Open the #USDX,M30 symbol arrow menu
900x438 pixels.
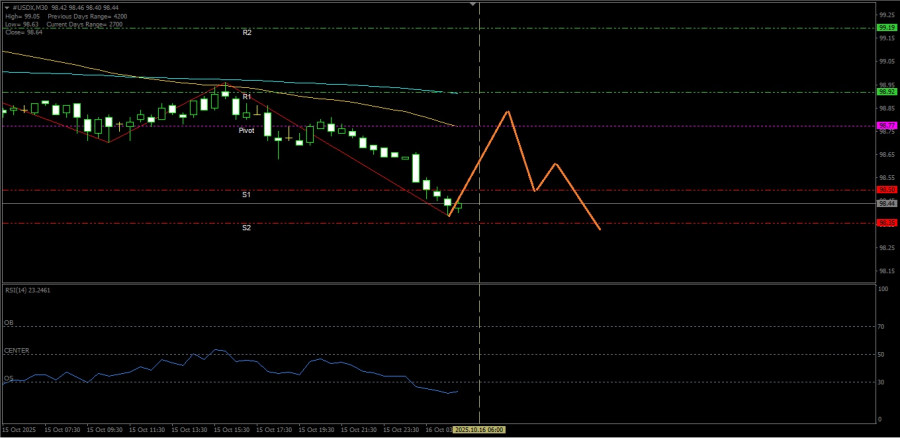coord(6,6)
